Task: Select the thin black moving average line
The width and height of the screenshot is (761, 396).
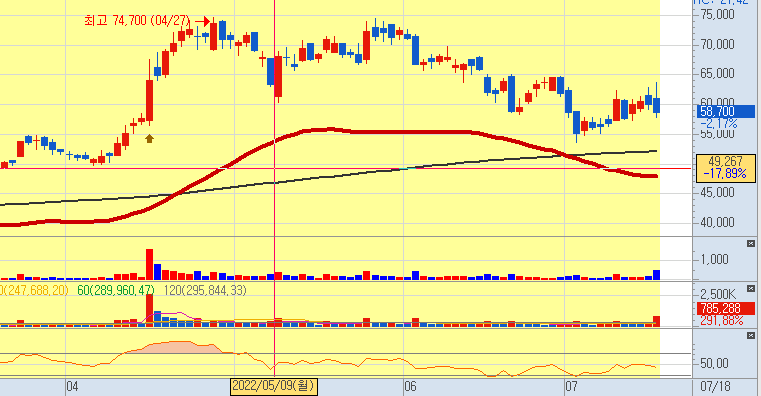Action: pyautogui.click(x=340, y=177)
